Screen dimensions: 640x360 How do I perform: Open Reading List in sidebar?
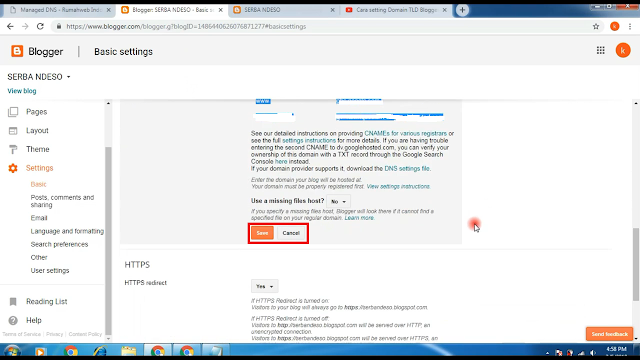[47, 302]
